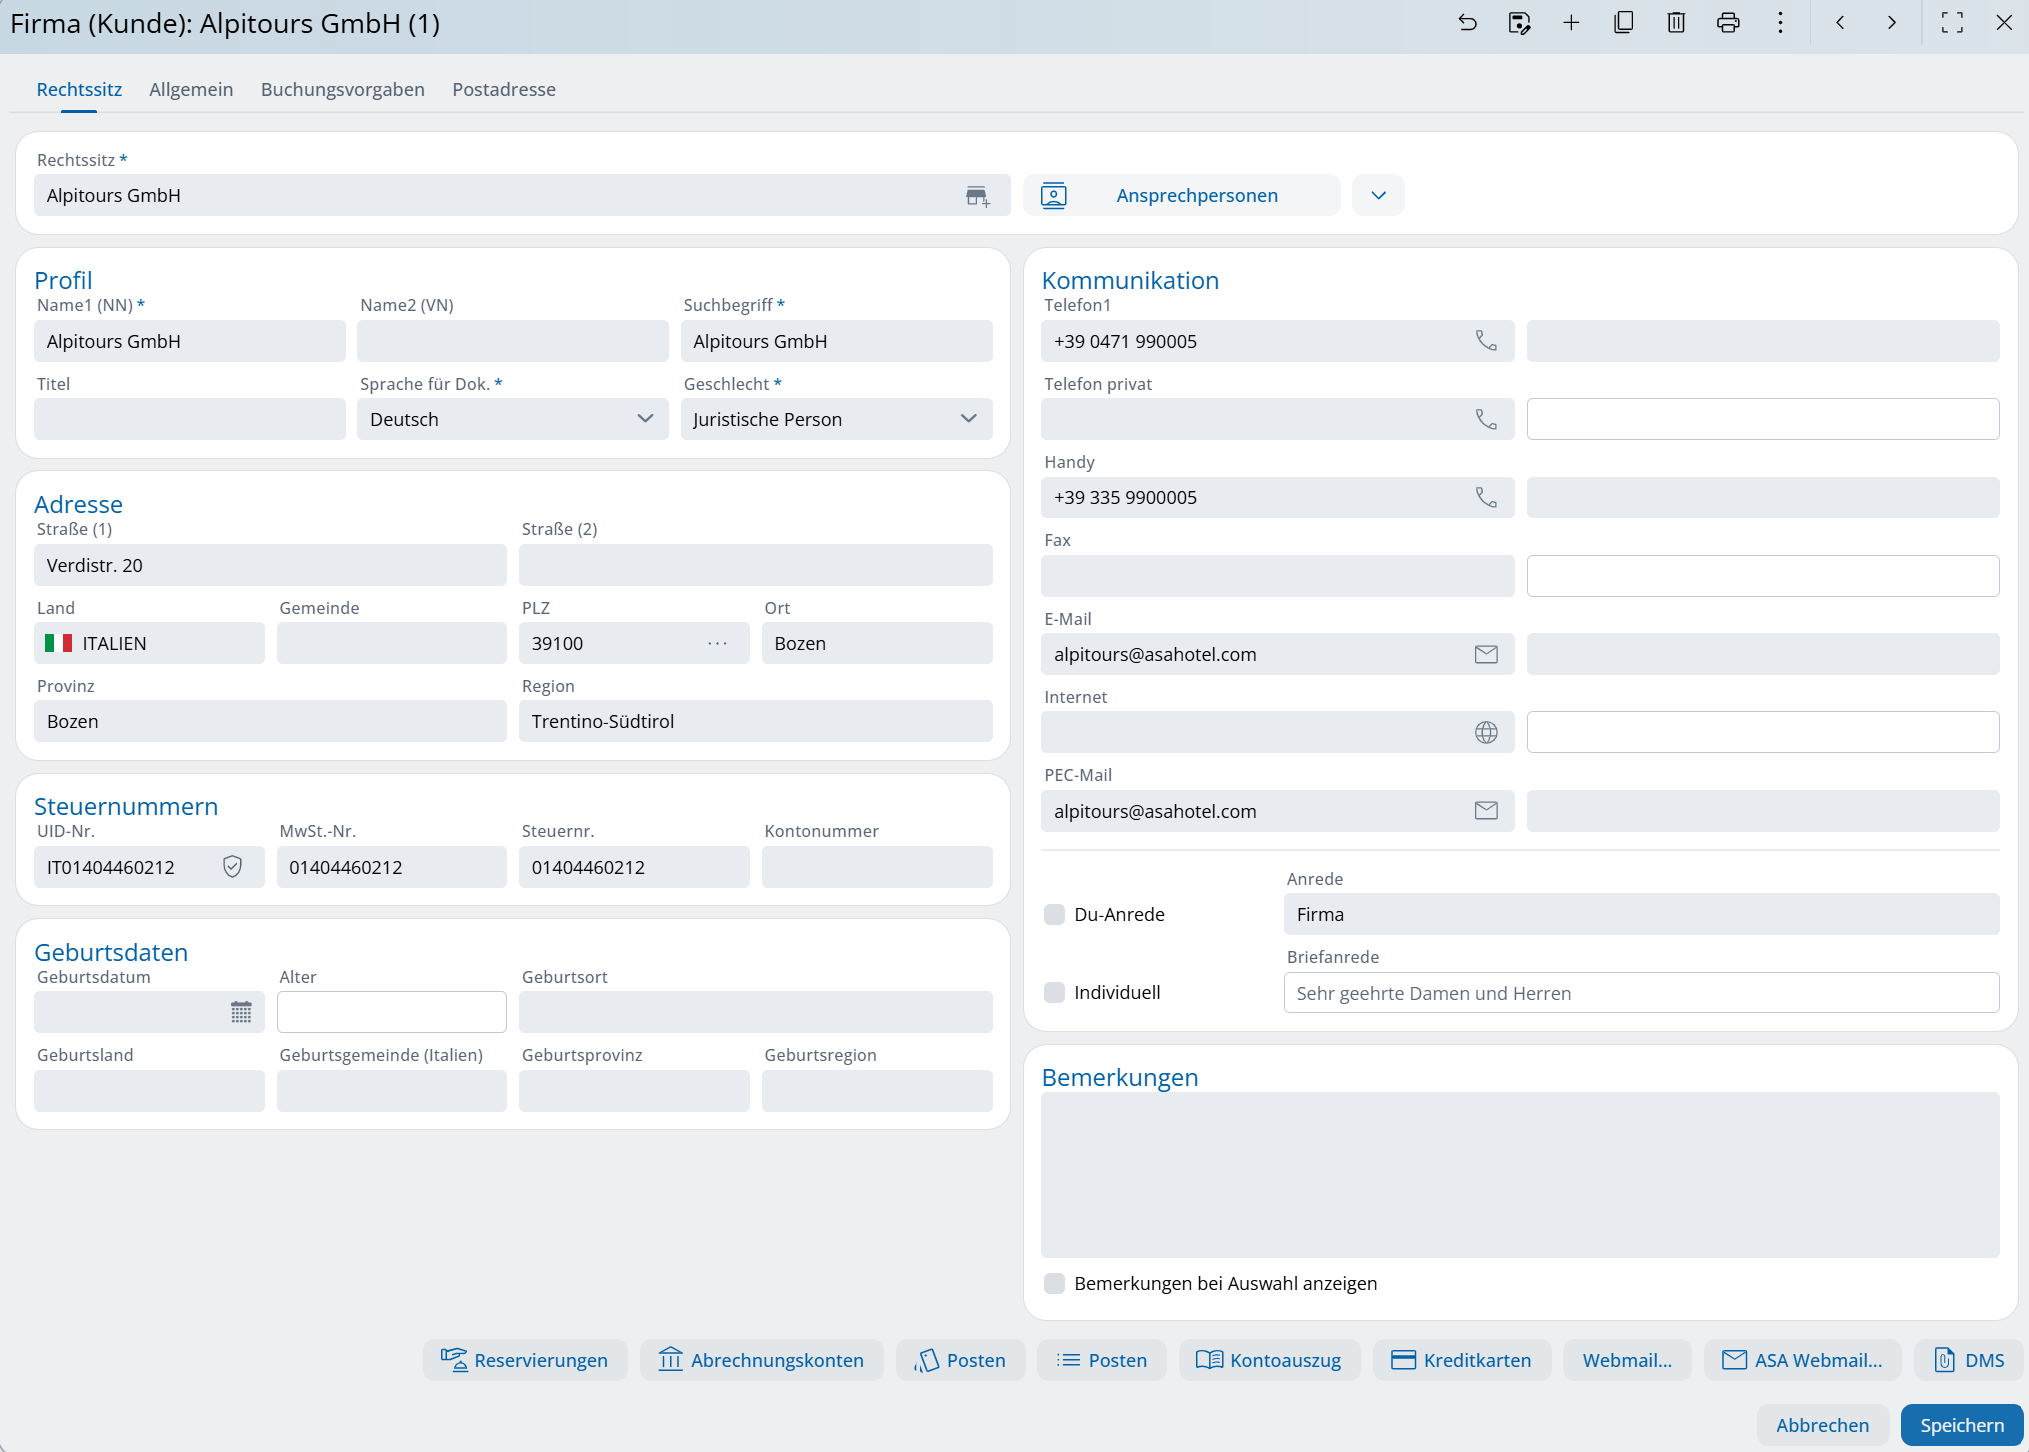Click the phone icon next to Telefon1
The width and height of the screenshot is (2029, 1452).
[x=1486, y=341]
